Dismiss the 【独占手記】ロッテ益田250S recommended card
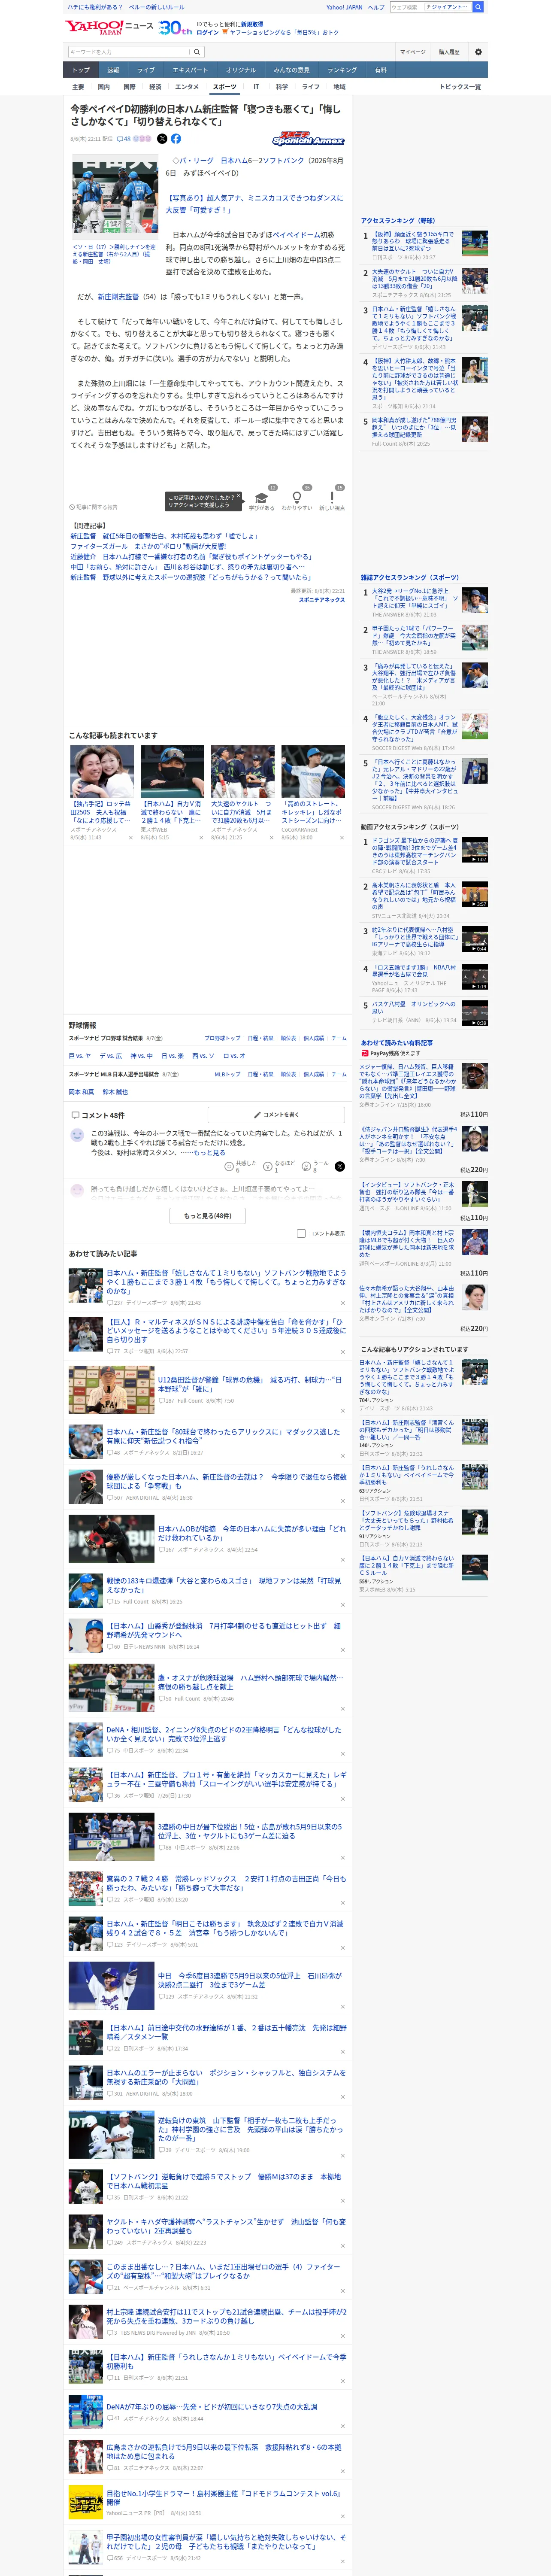The image size is (551, 2576). (130, 838)
